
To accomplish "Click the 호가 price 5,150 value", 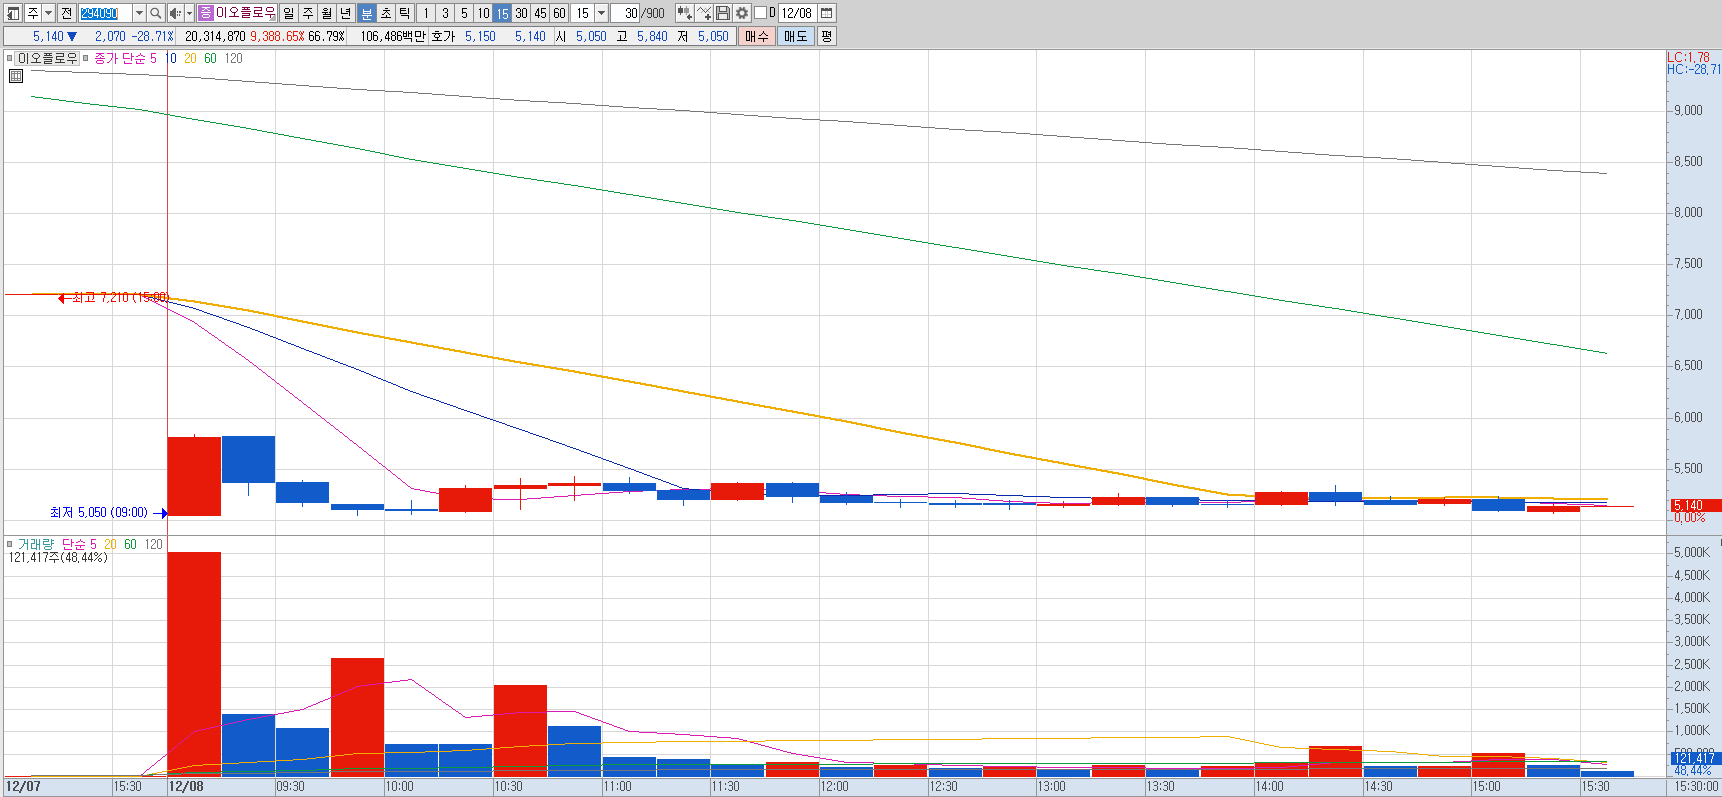I will point(480,36).
